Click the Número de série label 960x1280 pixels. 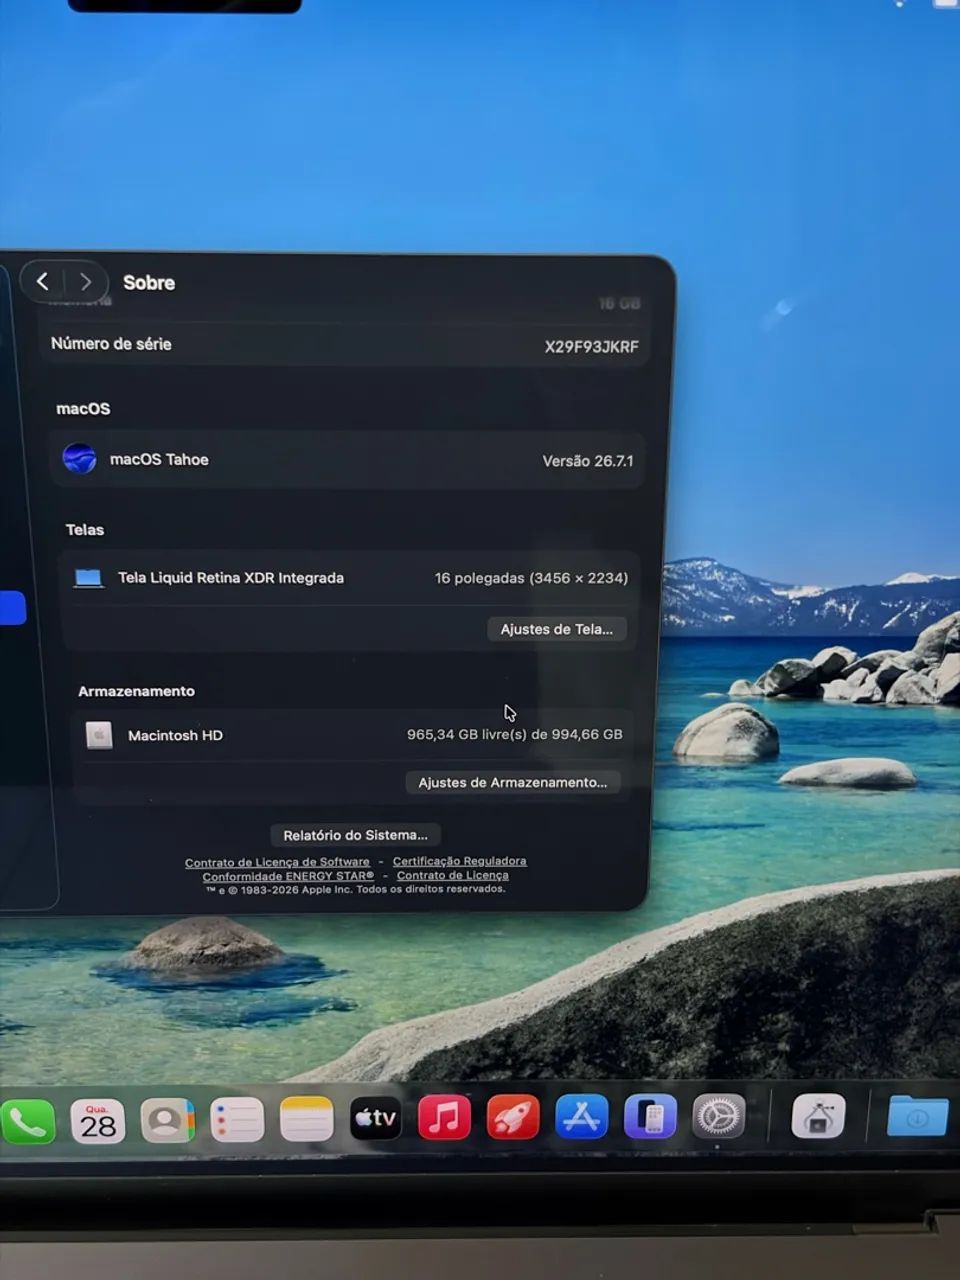(x=111, y=344)
